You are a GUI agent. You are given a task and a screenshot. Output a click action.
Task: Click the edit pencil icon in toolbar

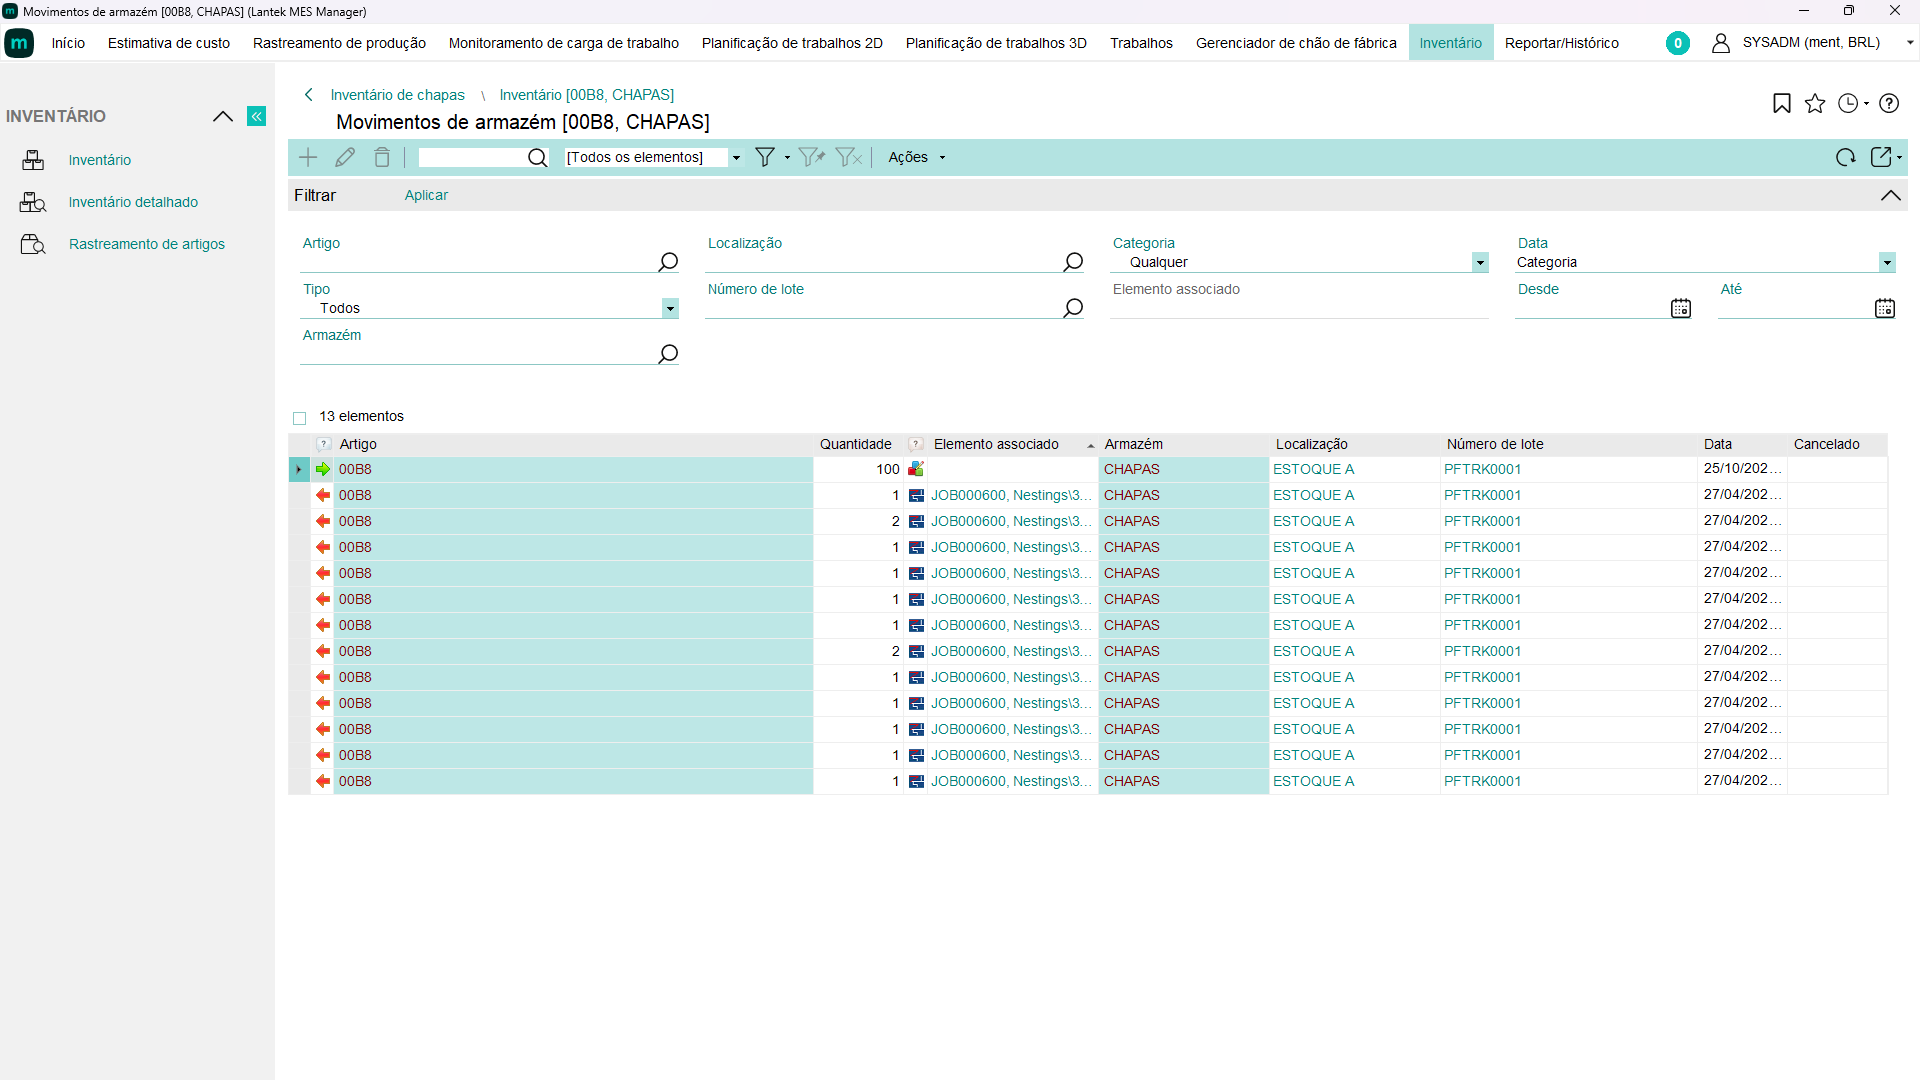coord(345,157)
